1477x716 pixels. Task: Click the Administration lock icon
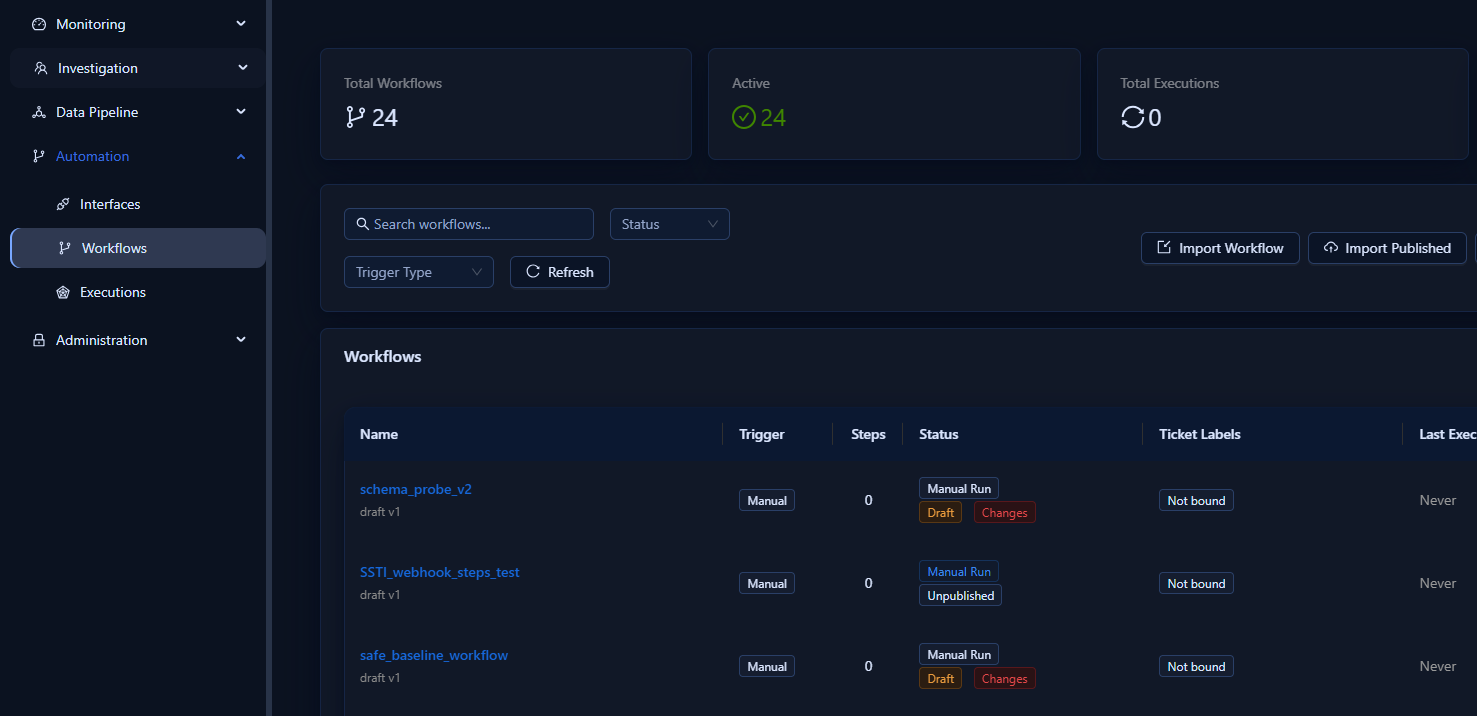tap(39, 340)
